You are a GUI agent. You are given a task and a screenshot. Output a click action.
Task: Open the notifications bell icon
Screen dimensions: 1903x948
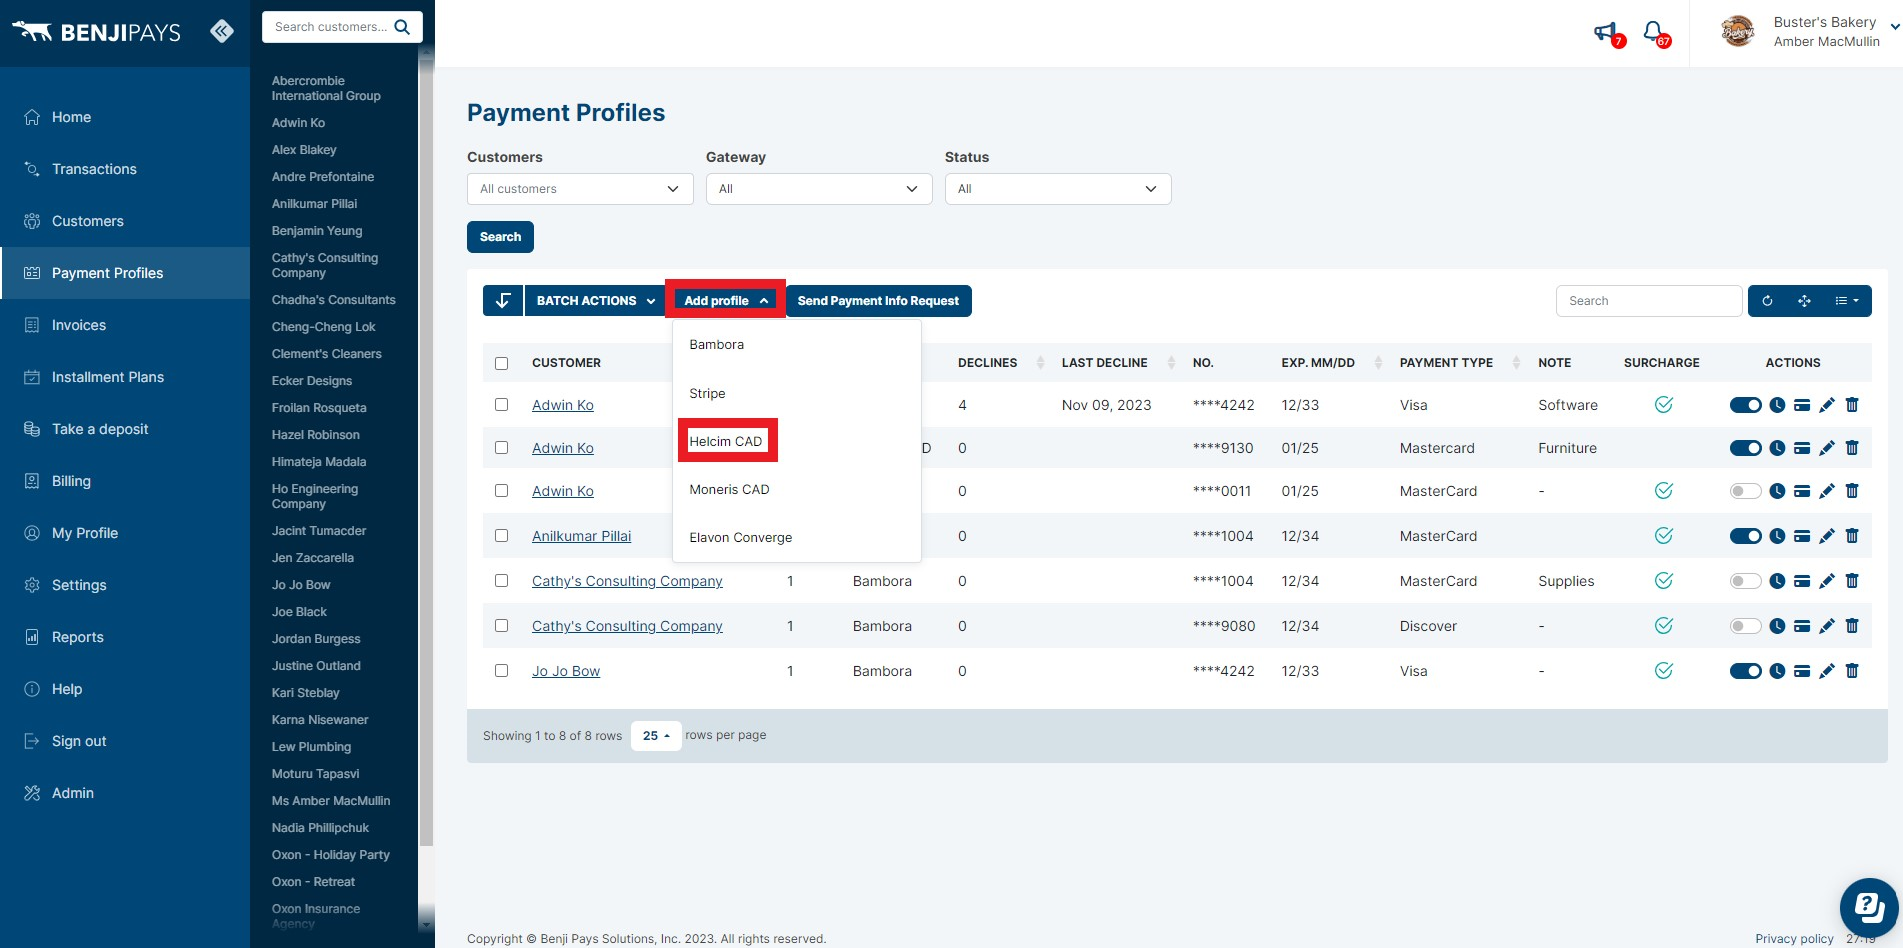pos(1653,33)
